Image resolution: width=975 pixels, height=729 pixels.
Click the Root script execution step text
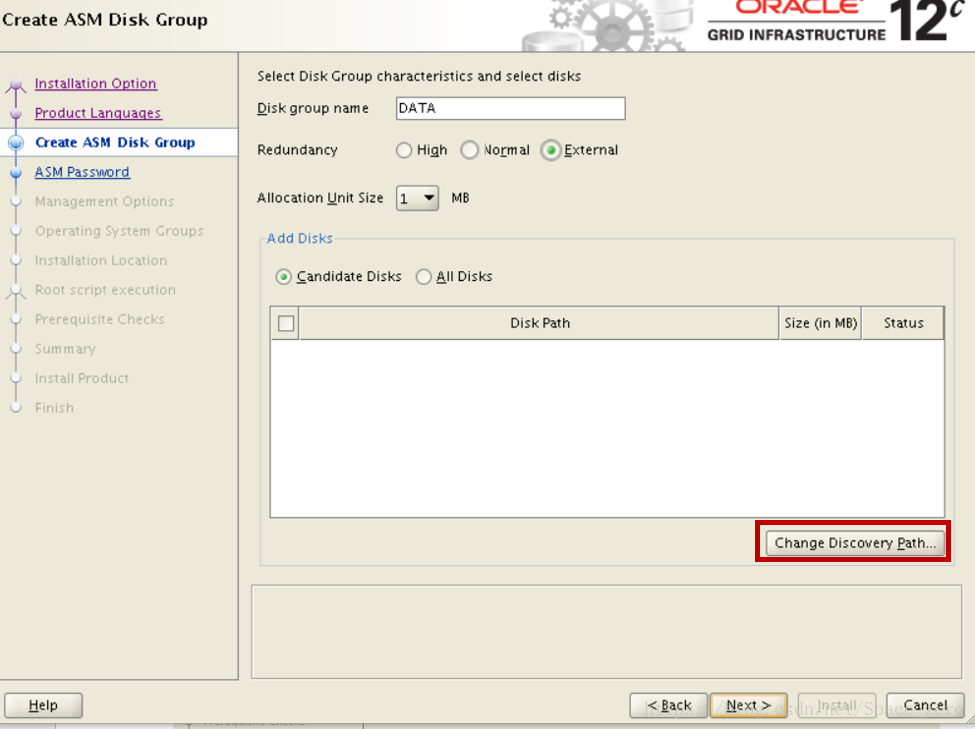coord(105,290)
